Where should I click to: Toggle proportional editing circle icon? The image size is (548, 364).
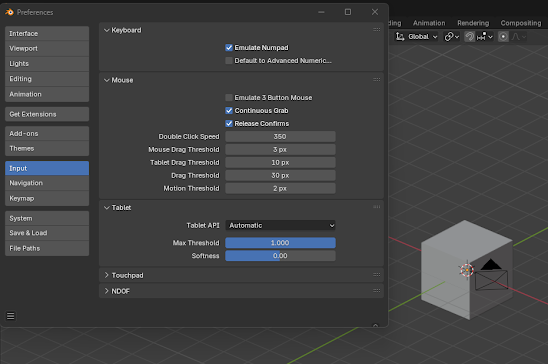pyautogui.click(x=503, y=37)
